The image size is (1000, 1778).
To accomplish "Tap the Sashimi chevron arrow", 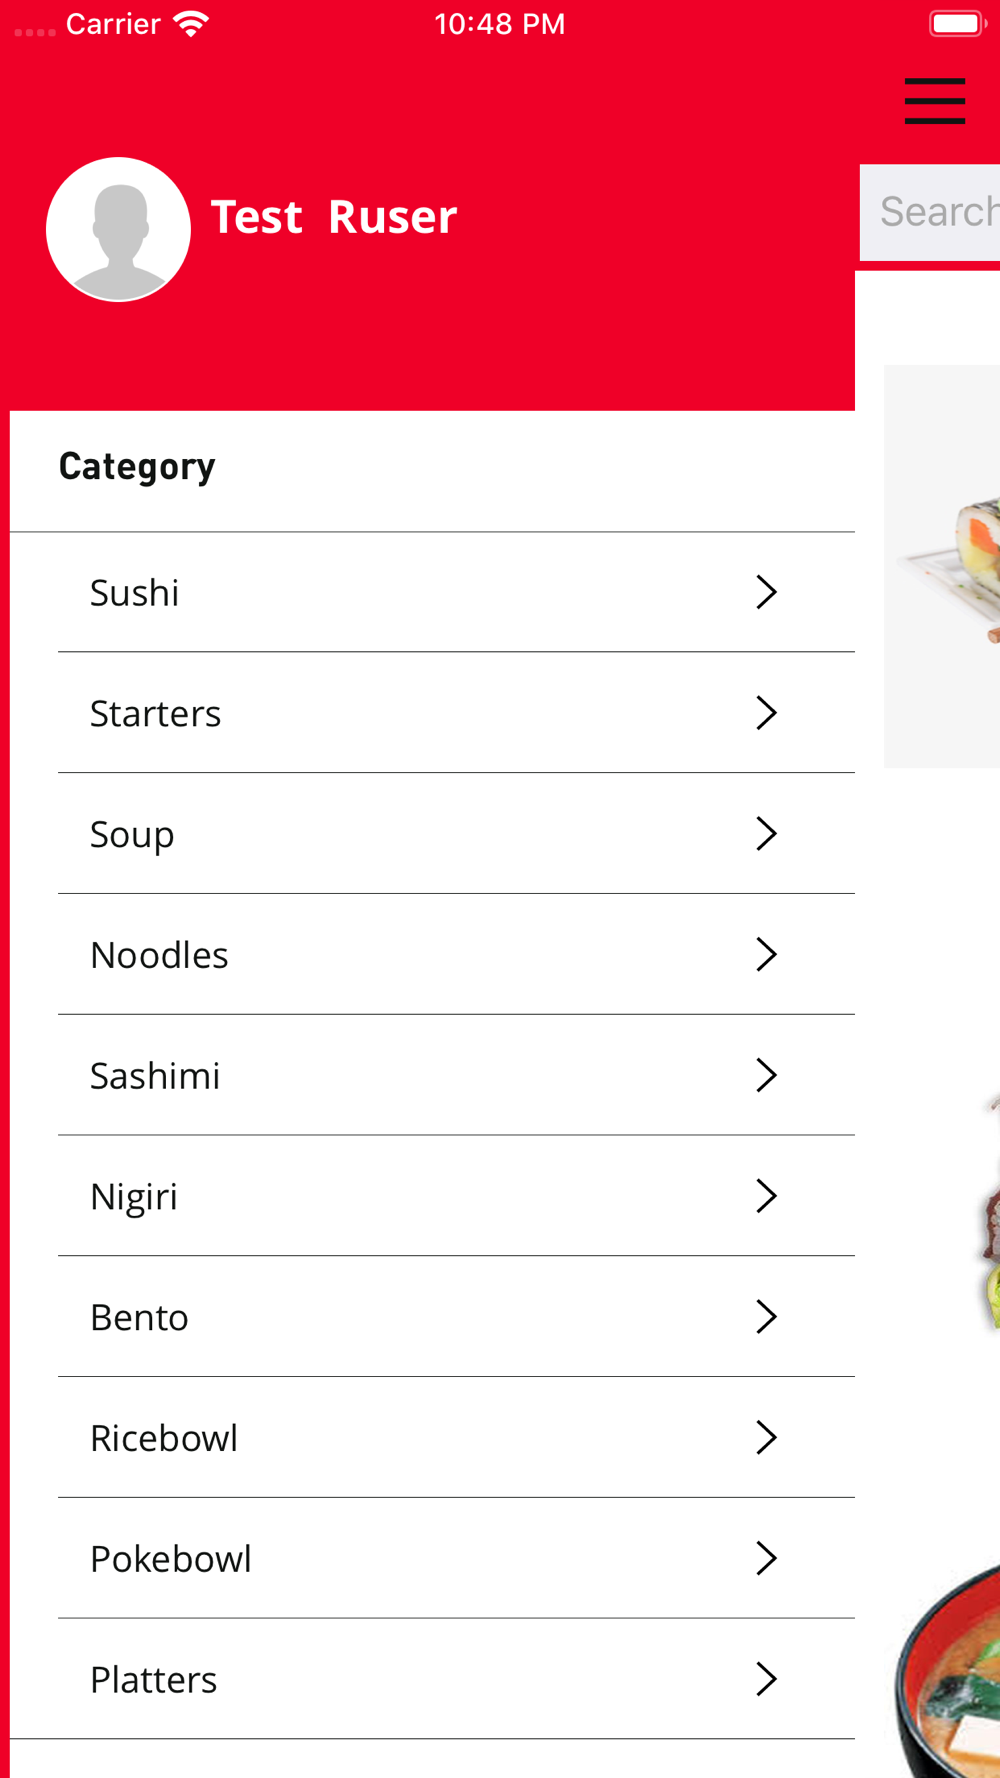I will (x=766, y=1075).
